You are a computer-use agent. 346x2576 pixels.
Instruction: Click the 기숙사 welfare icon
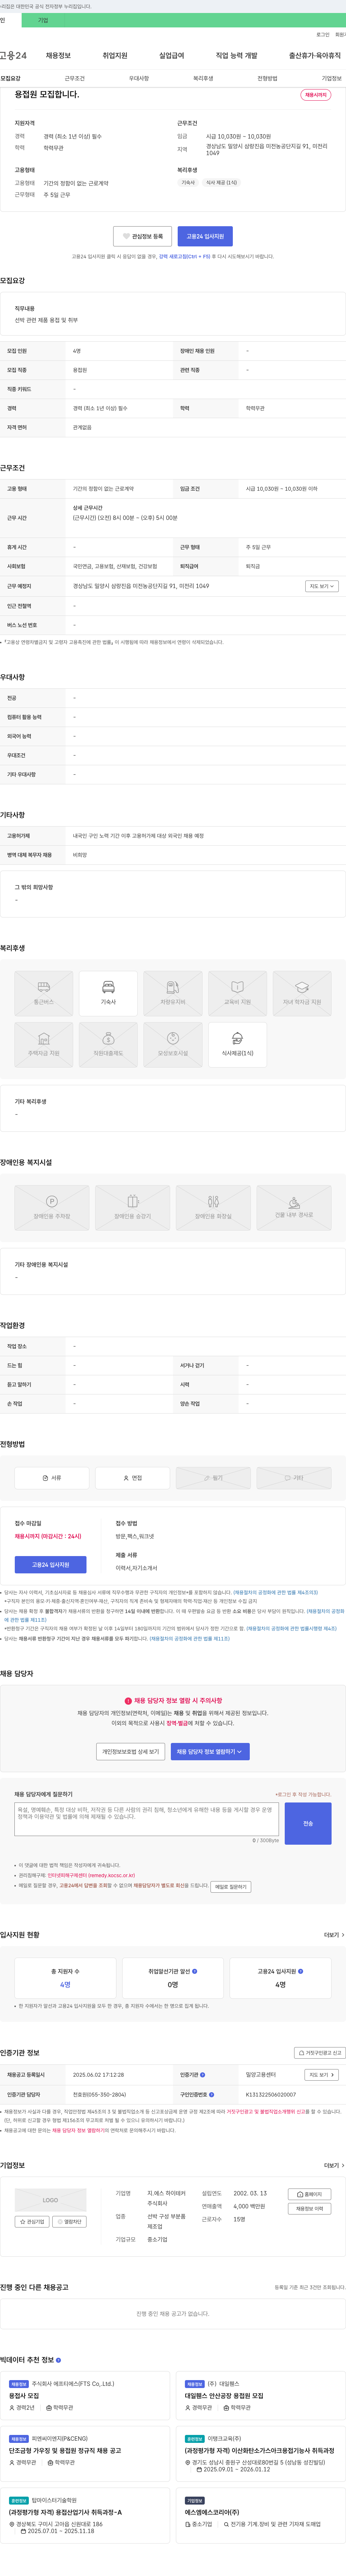[108, 993]
